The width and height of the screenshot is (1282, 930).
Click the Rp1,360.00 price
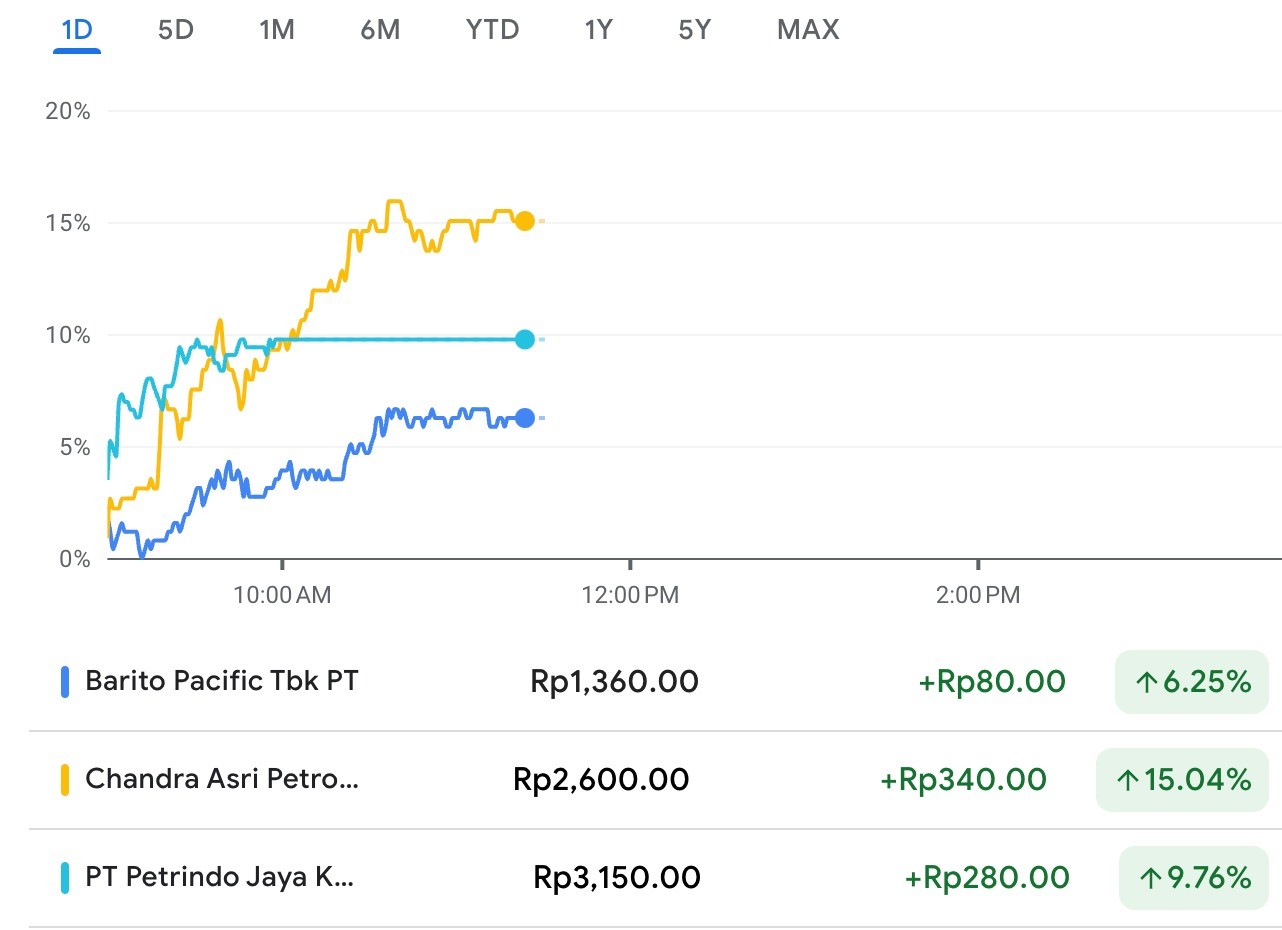(614, 682)
